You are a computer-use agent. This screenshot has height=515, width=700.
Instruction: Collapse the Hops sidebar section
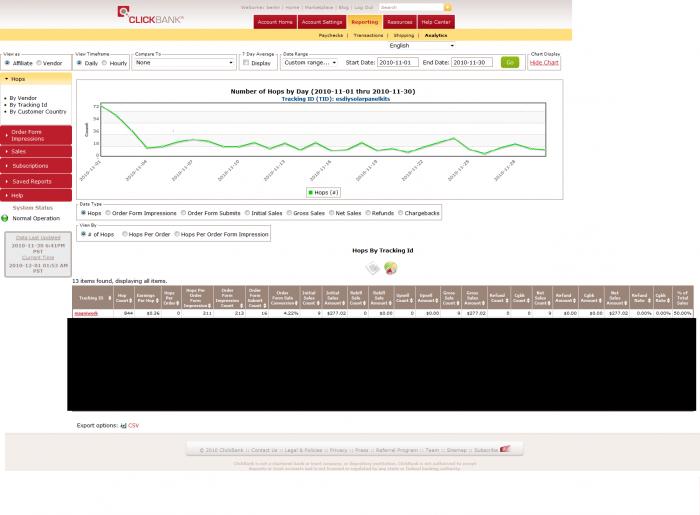tap(36, 79)
